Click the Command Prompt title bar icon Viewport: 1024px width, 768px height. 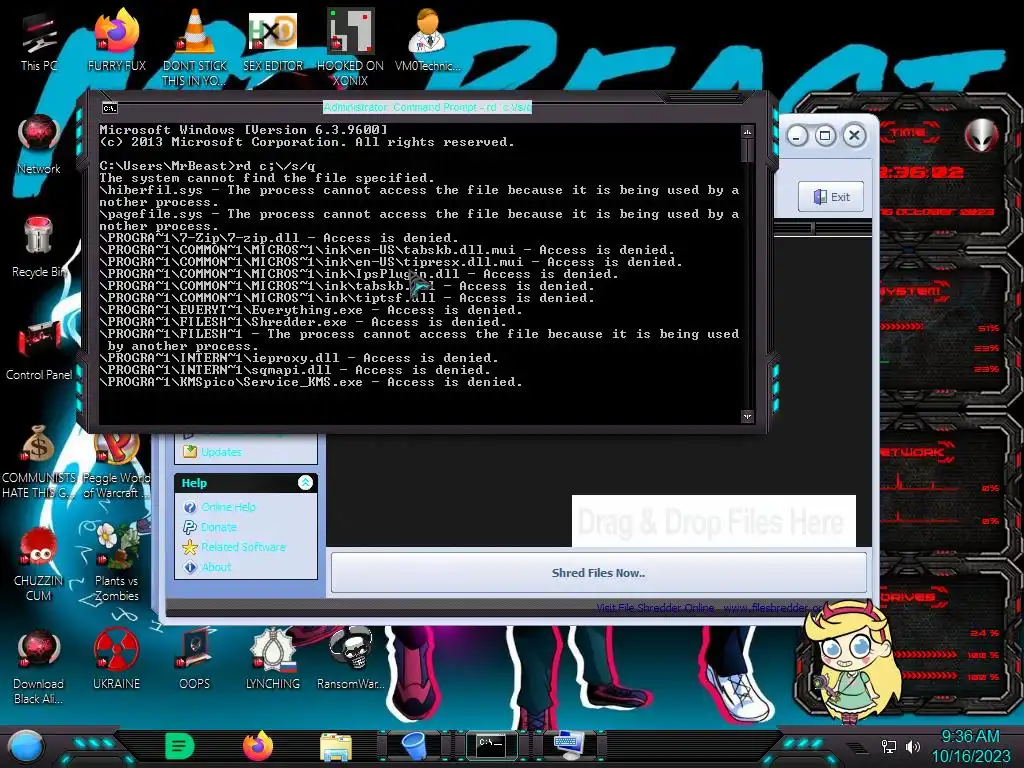[x=110, y=108]
